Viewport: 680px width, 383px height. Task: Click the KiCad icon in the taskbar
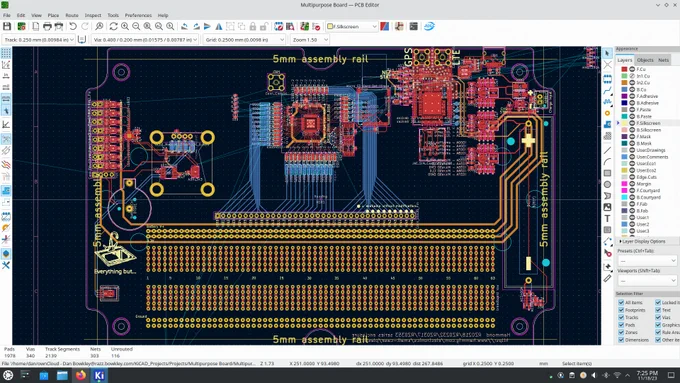tap(99, 375)
